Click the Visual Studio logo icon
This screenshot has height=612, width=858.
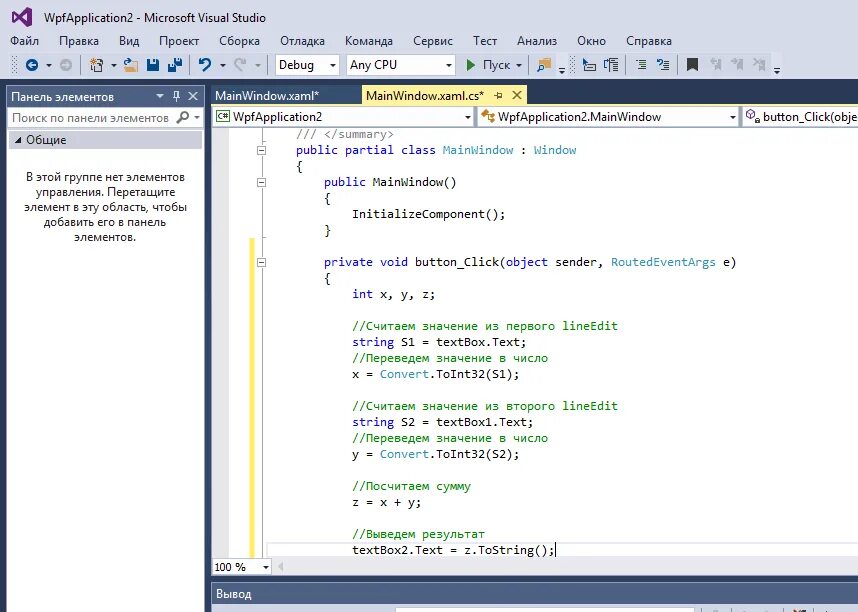(x=22, y=18)
